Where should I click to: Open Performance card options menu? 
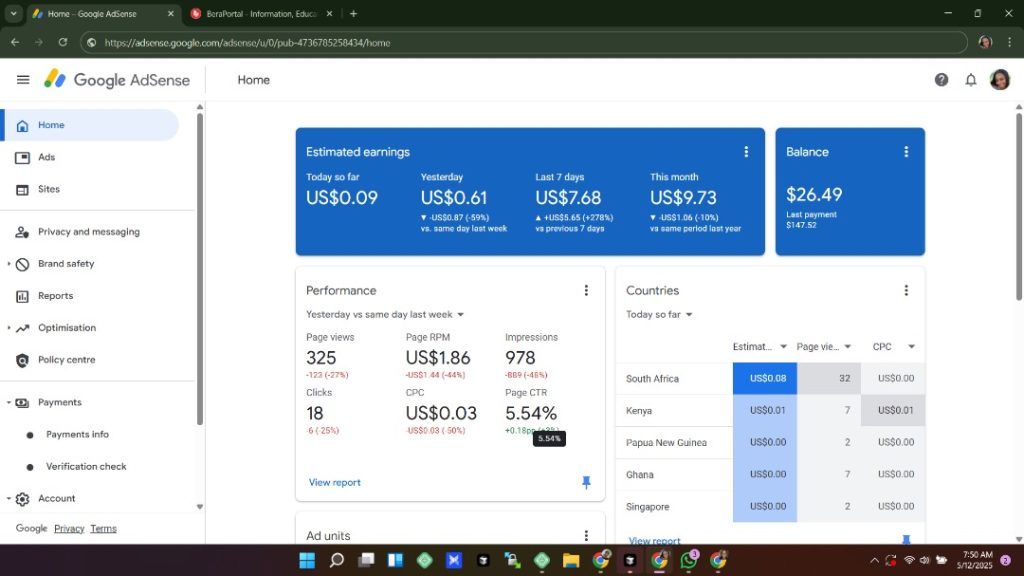586,290
